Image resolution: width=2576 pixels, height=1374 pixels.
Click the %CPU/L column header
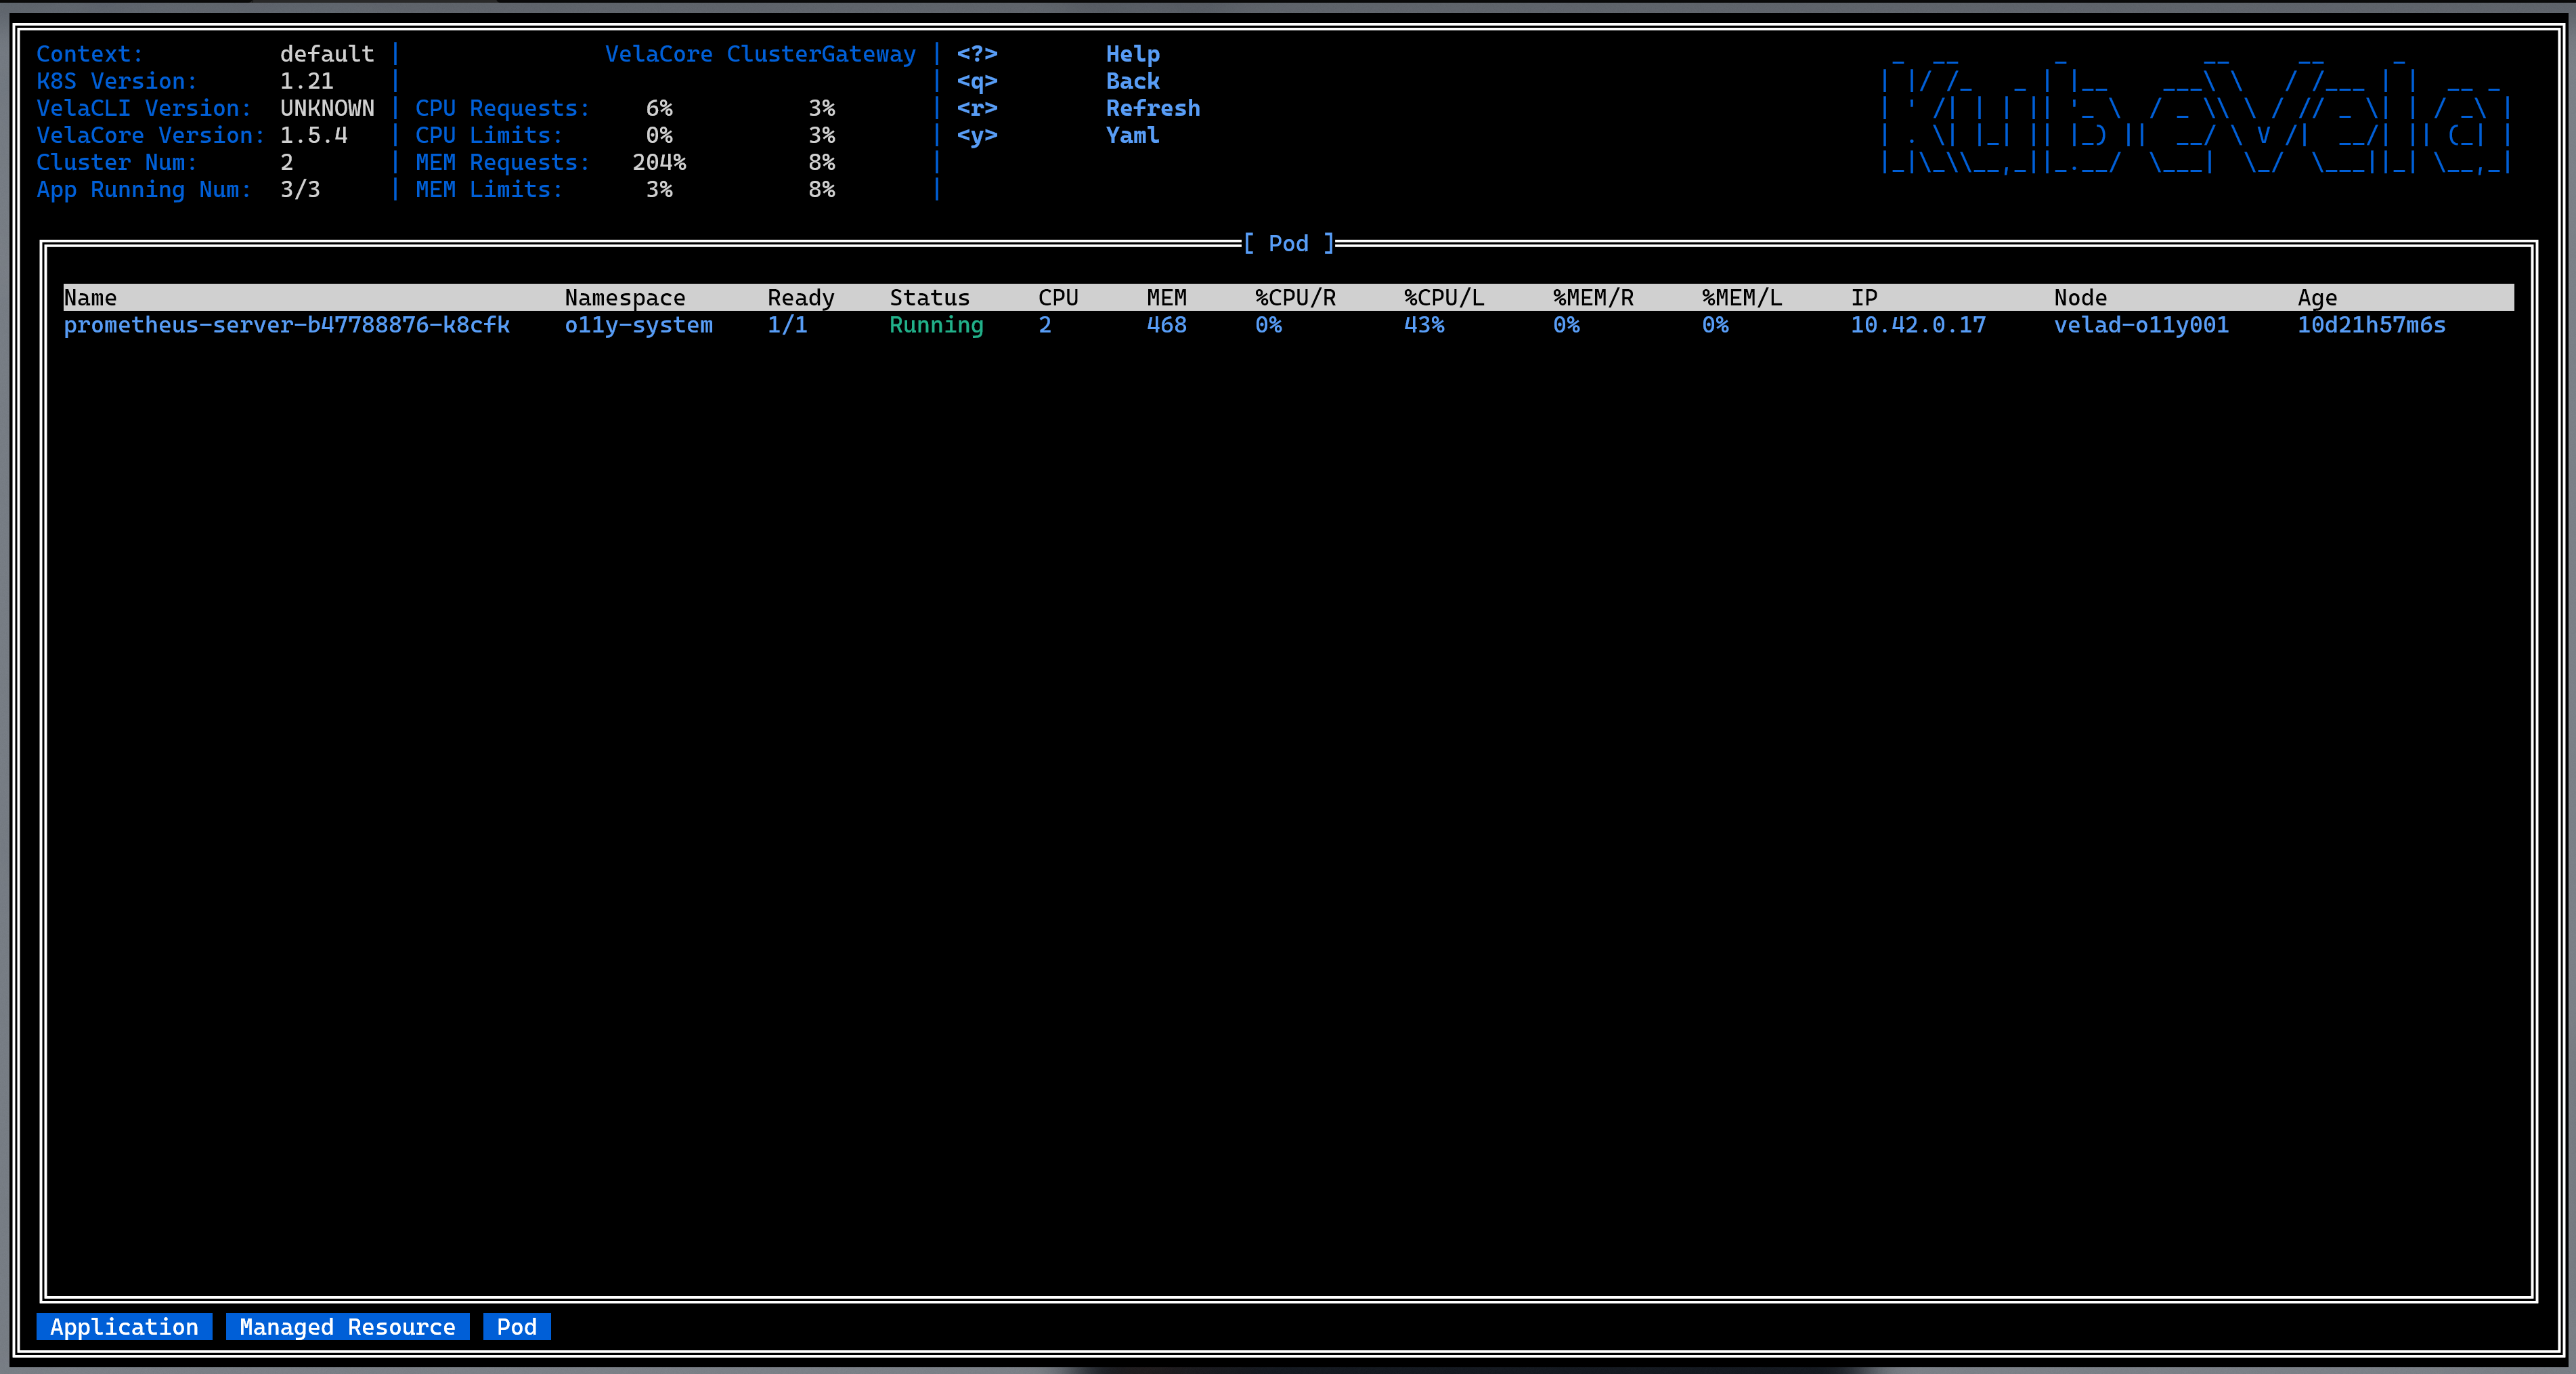point(1444,298)
